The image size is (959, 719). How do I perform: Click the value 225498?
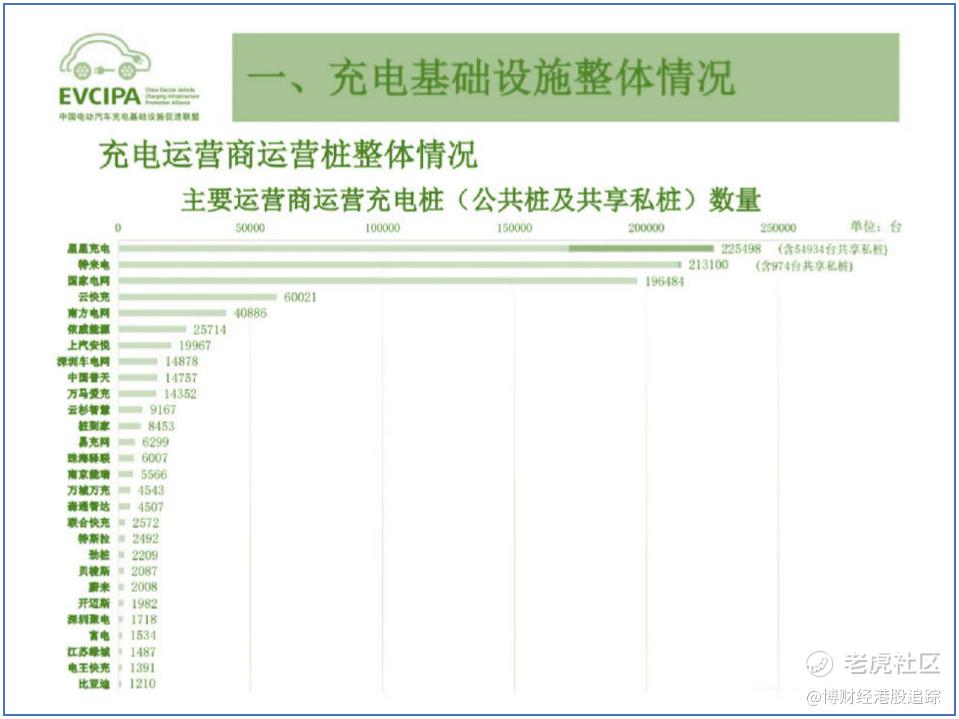point(741,249)
